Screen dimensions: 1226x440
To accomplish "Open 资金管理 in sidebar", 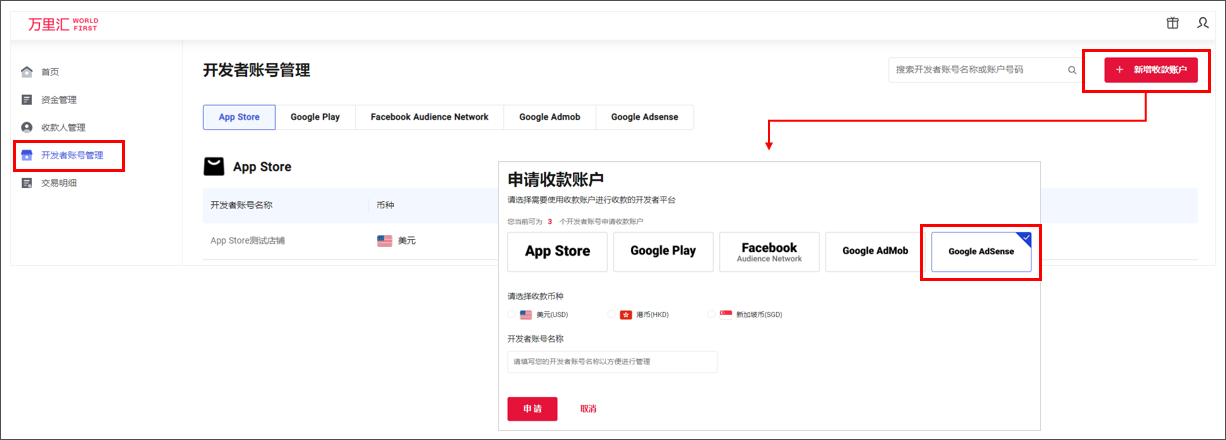I will pos(59,100).
